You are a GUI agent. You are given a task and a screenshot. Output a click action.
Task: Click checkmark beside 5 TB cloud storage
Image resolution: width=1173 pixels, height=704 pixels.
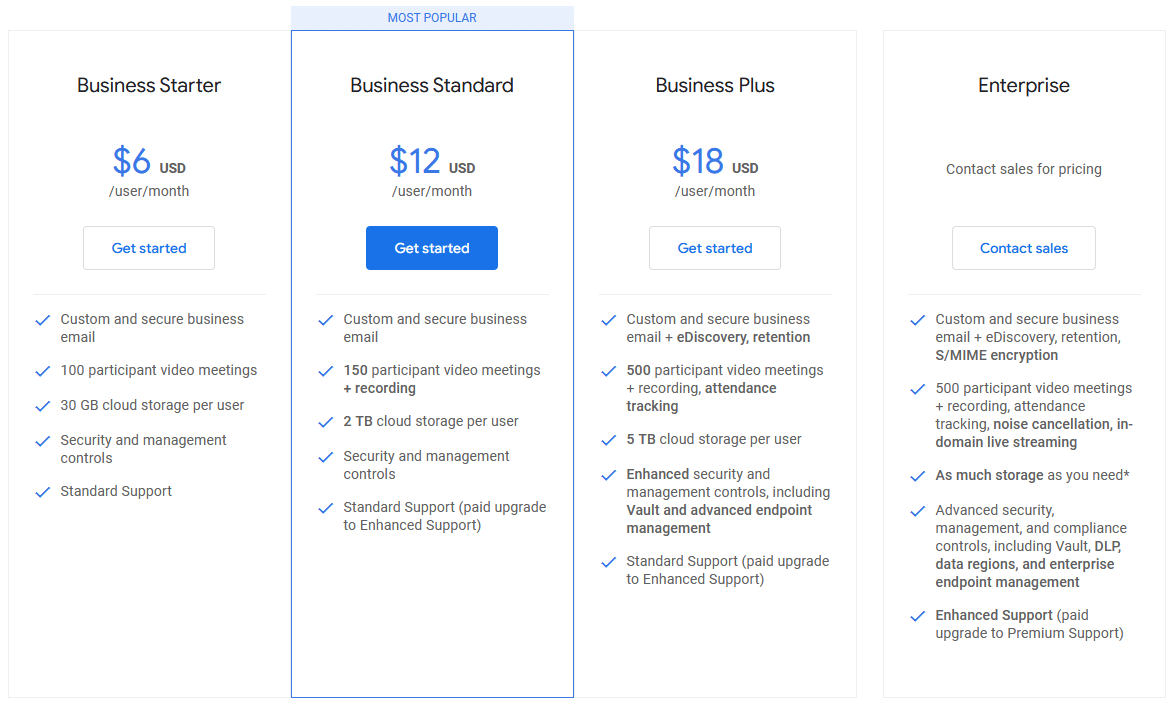click(608, 440)
